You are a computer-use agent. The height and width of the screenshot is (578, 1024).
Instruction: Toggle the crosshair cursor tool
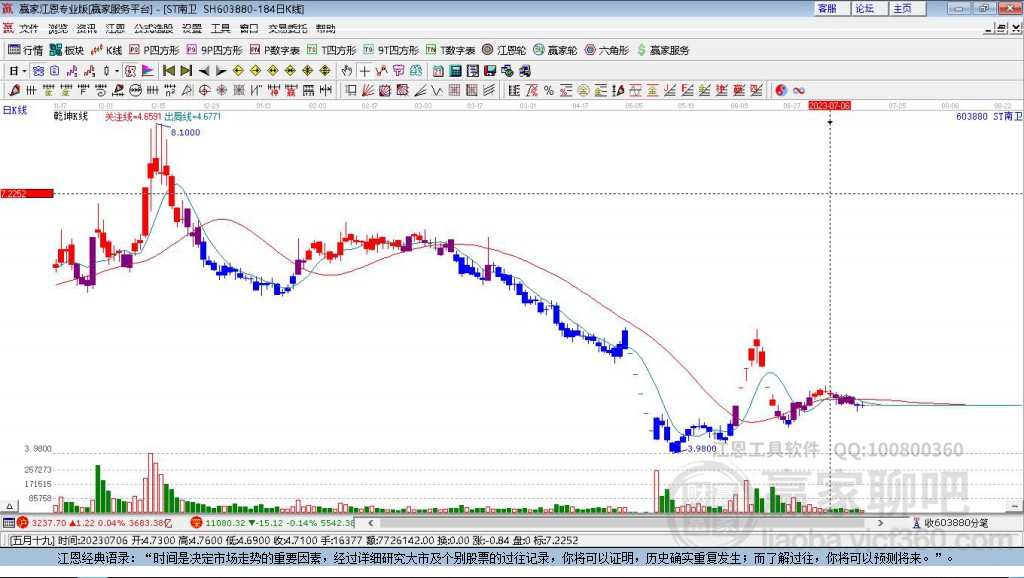pyautogui.click(x=364, y=71)
